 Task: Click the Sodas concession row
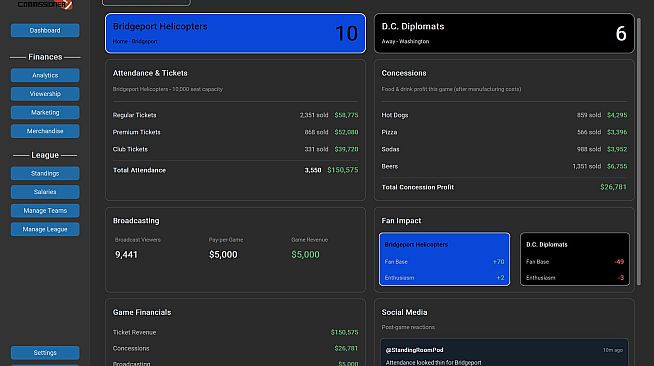click(504, 149)
